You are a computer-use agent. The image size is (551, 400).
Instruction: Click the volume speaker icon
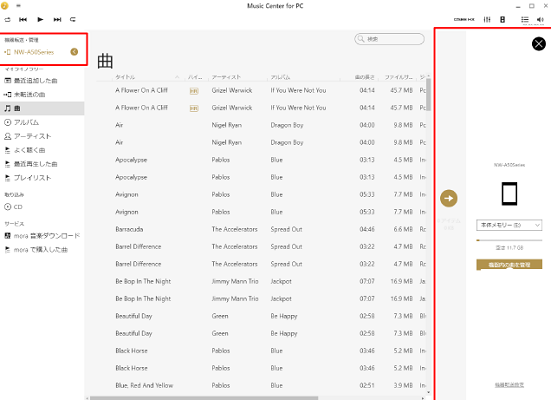pos(540,19)
